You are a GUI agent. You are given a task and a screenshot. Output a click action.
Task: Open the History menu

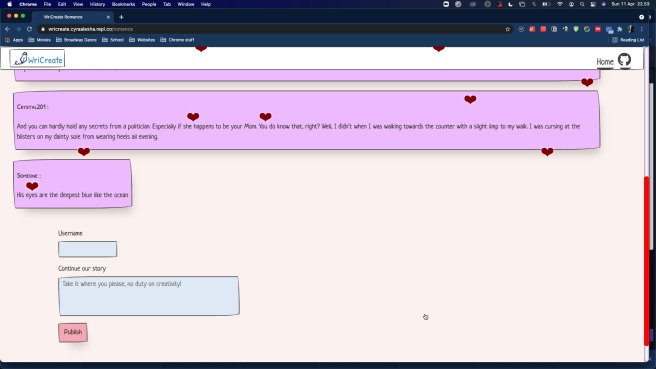[x=97, y=4]
